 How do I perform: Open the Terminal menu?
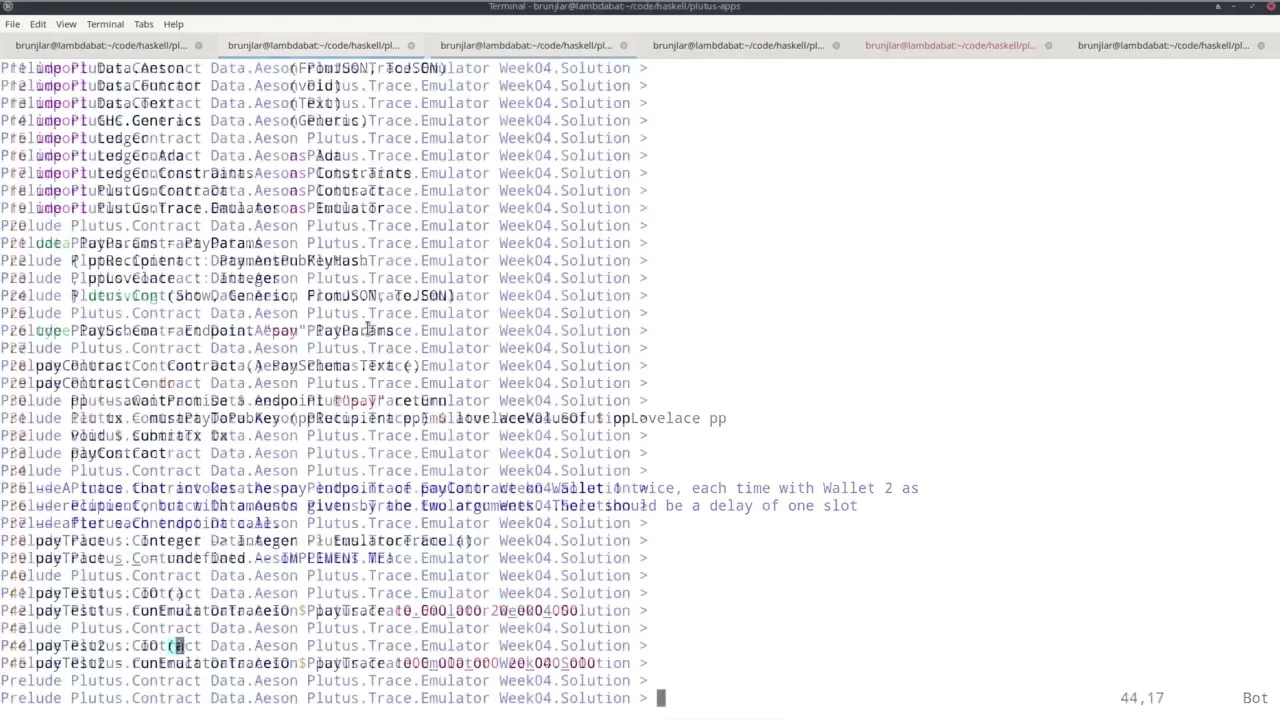click(105, 24)
